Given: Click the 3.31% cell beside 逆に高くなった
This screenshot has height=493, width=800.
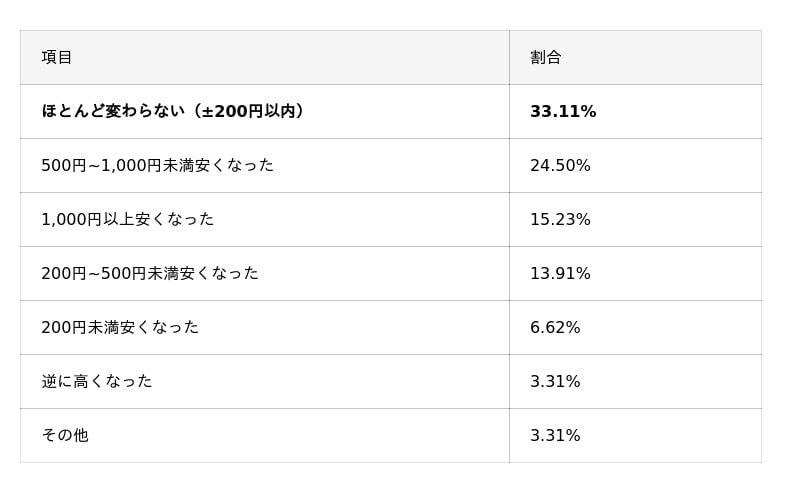Looking at the screenshot, I should (x=555, y=382).
